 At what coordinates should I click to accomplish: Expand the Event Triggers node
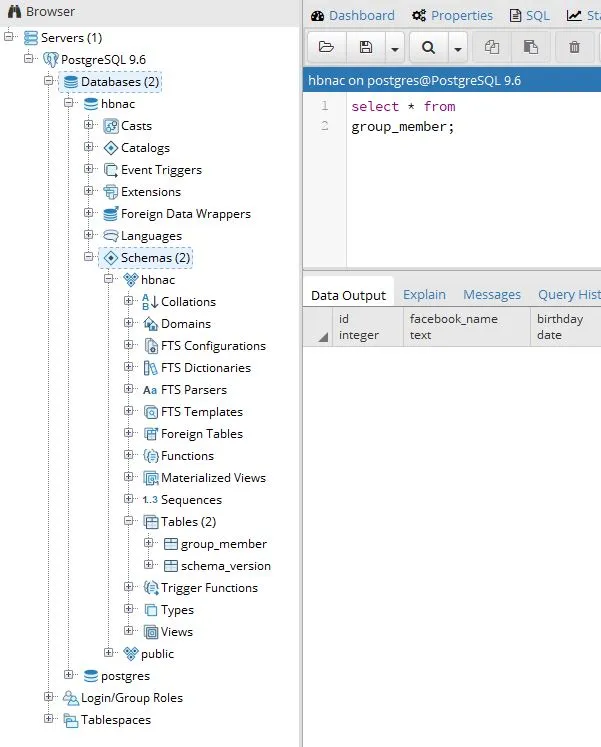[x=89, y=168]
